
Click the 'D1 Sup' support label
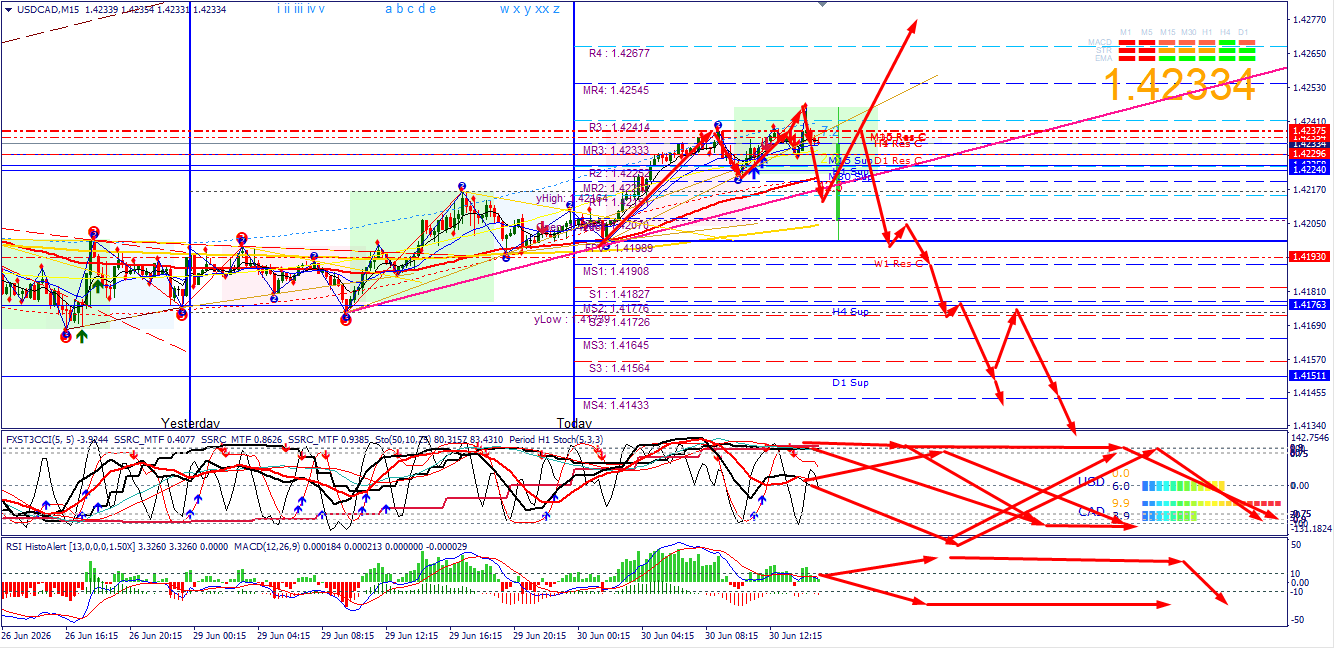[x=851, y=383]
